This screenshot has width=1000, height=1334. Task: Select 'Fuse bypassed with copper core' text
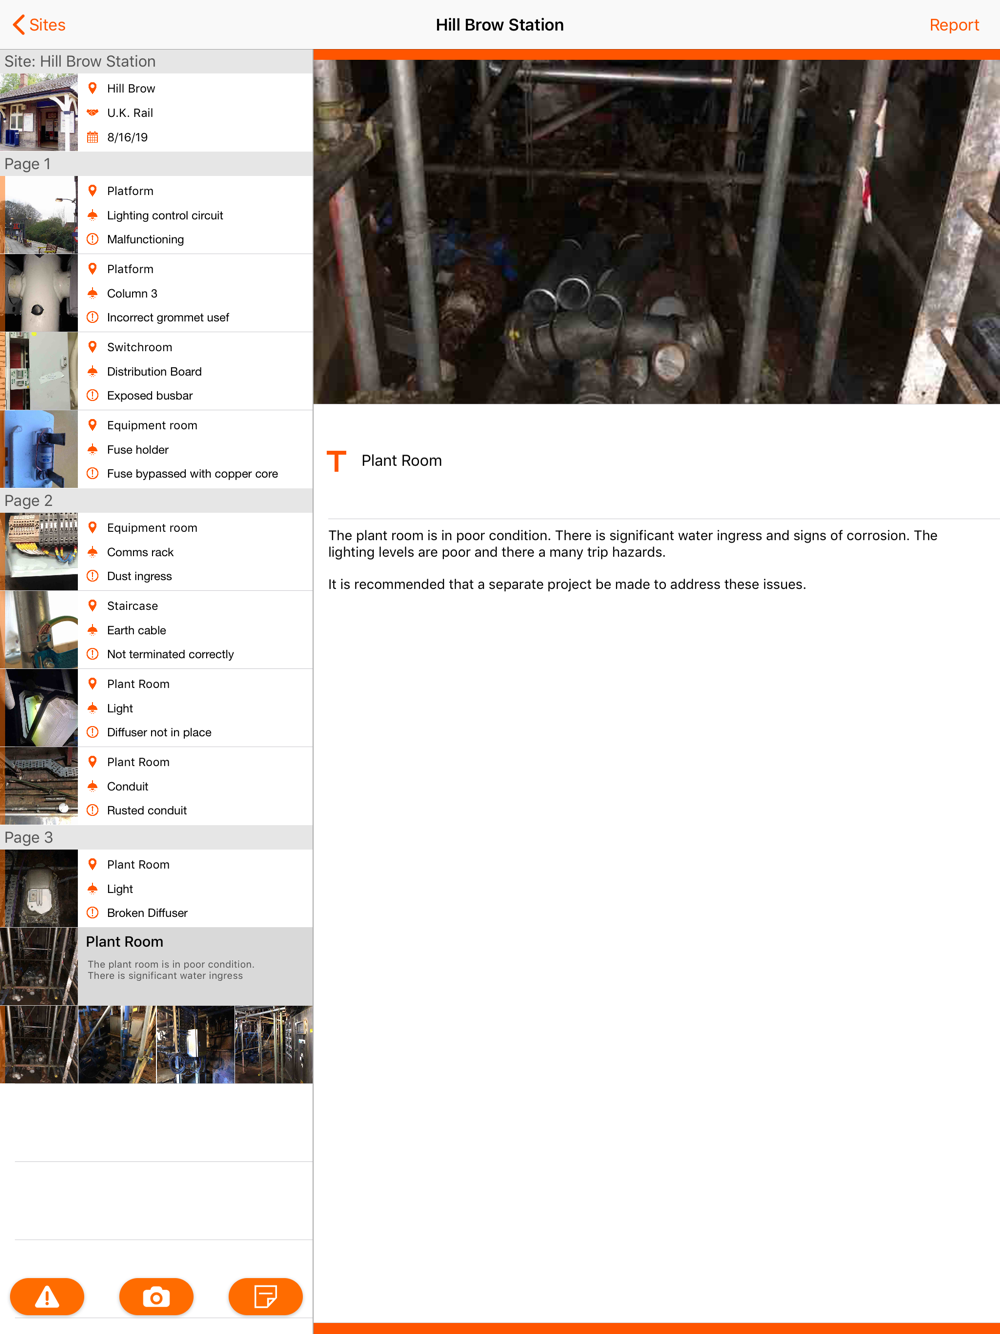[x=193, y=474]
